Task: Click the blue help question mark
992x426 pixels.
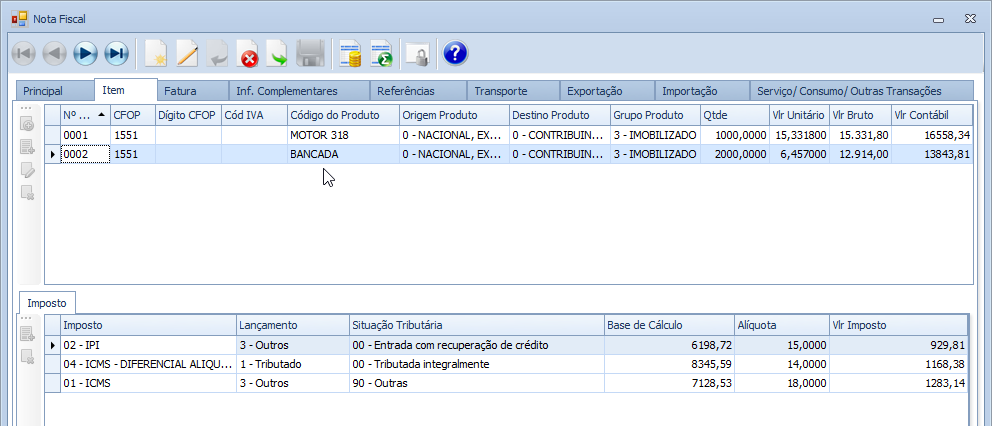Action: (x=455, y=53)
